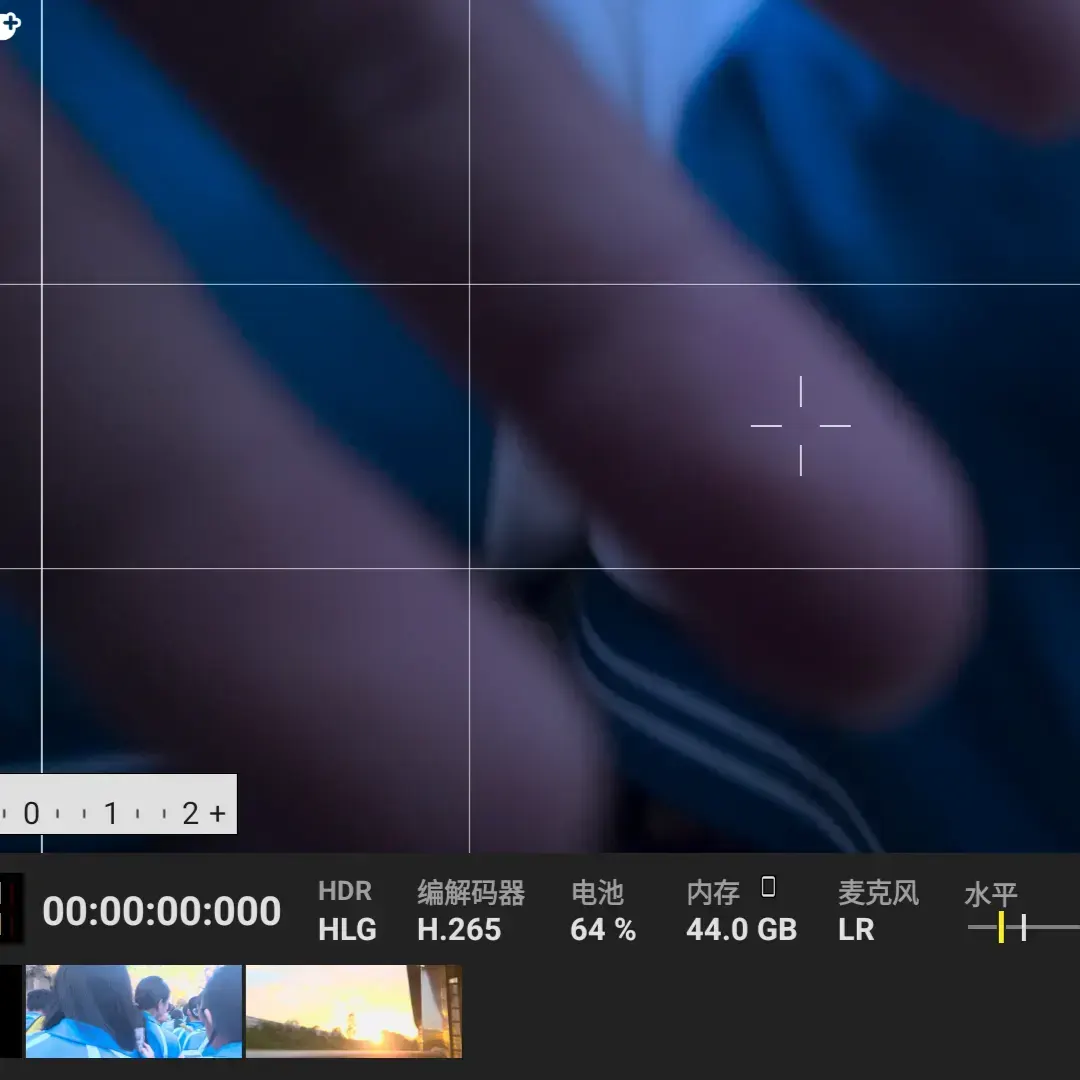Tap the 电池 64 % battery readout
The height and width of the screenshot is (1080, 1080).
coord(603,910)
